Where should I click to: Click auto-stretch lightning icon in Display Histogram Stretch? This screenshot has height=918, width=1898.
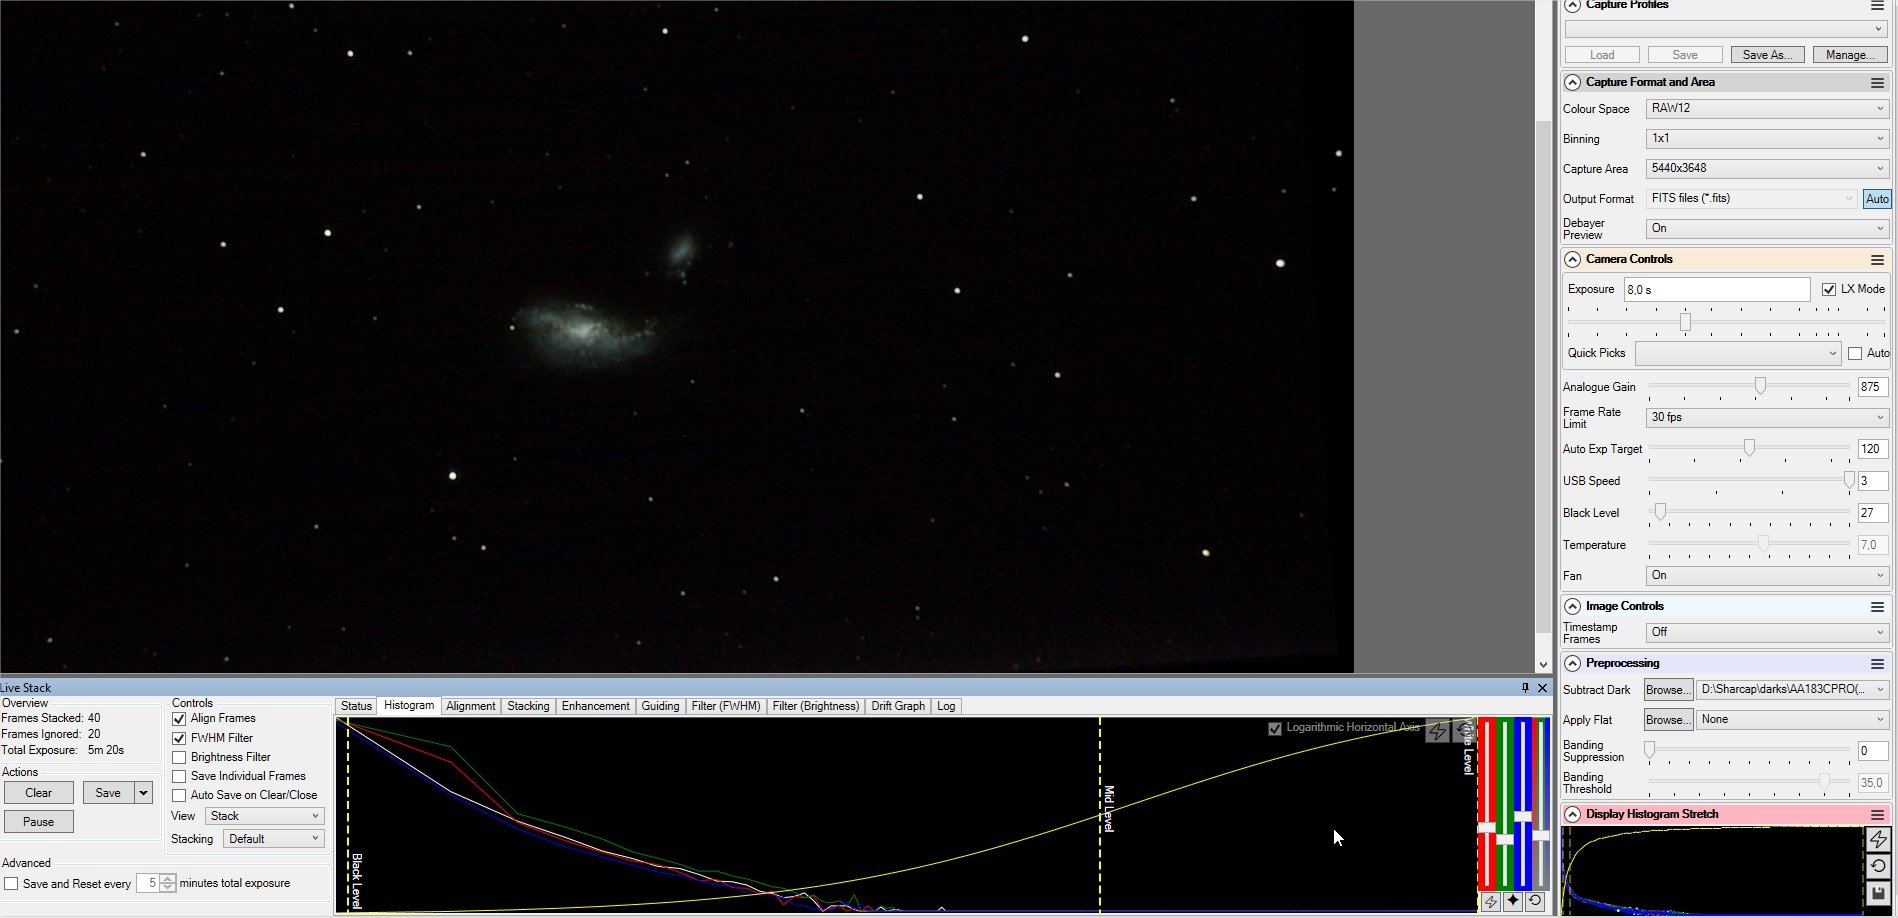click(x=1878, y=839)
